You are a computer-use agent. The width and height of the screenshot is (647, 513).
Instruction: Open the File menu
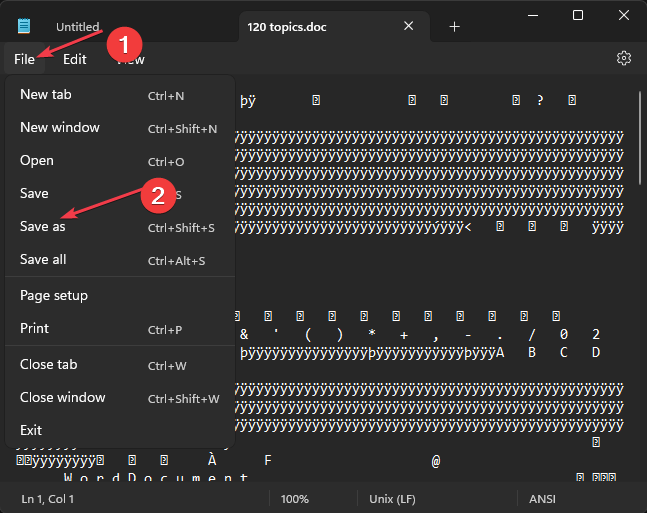[x=25, y=59]
